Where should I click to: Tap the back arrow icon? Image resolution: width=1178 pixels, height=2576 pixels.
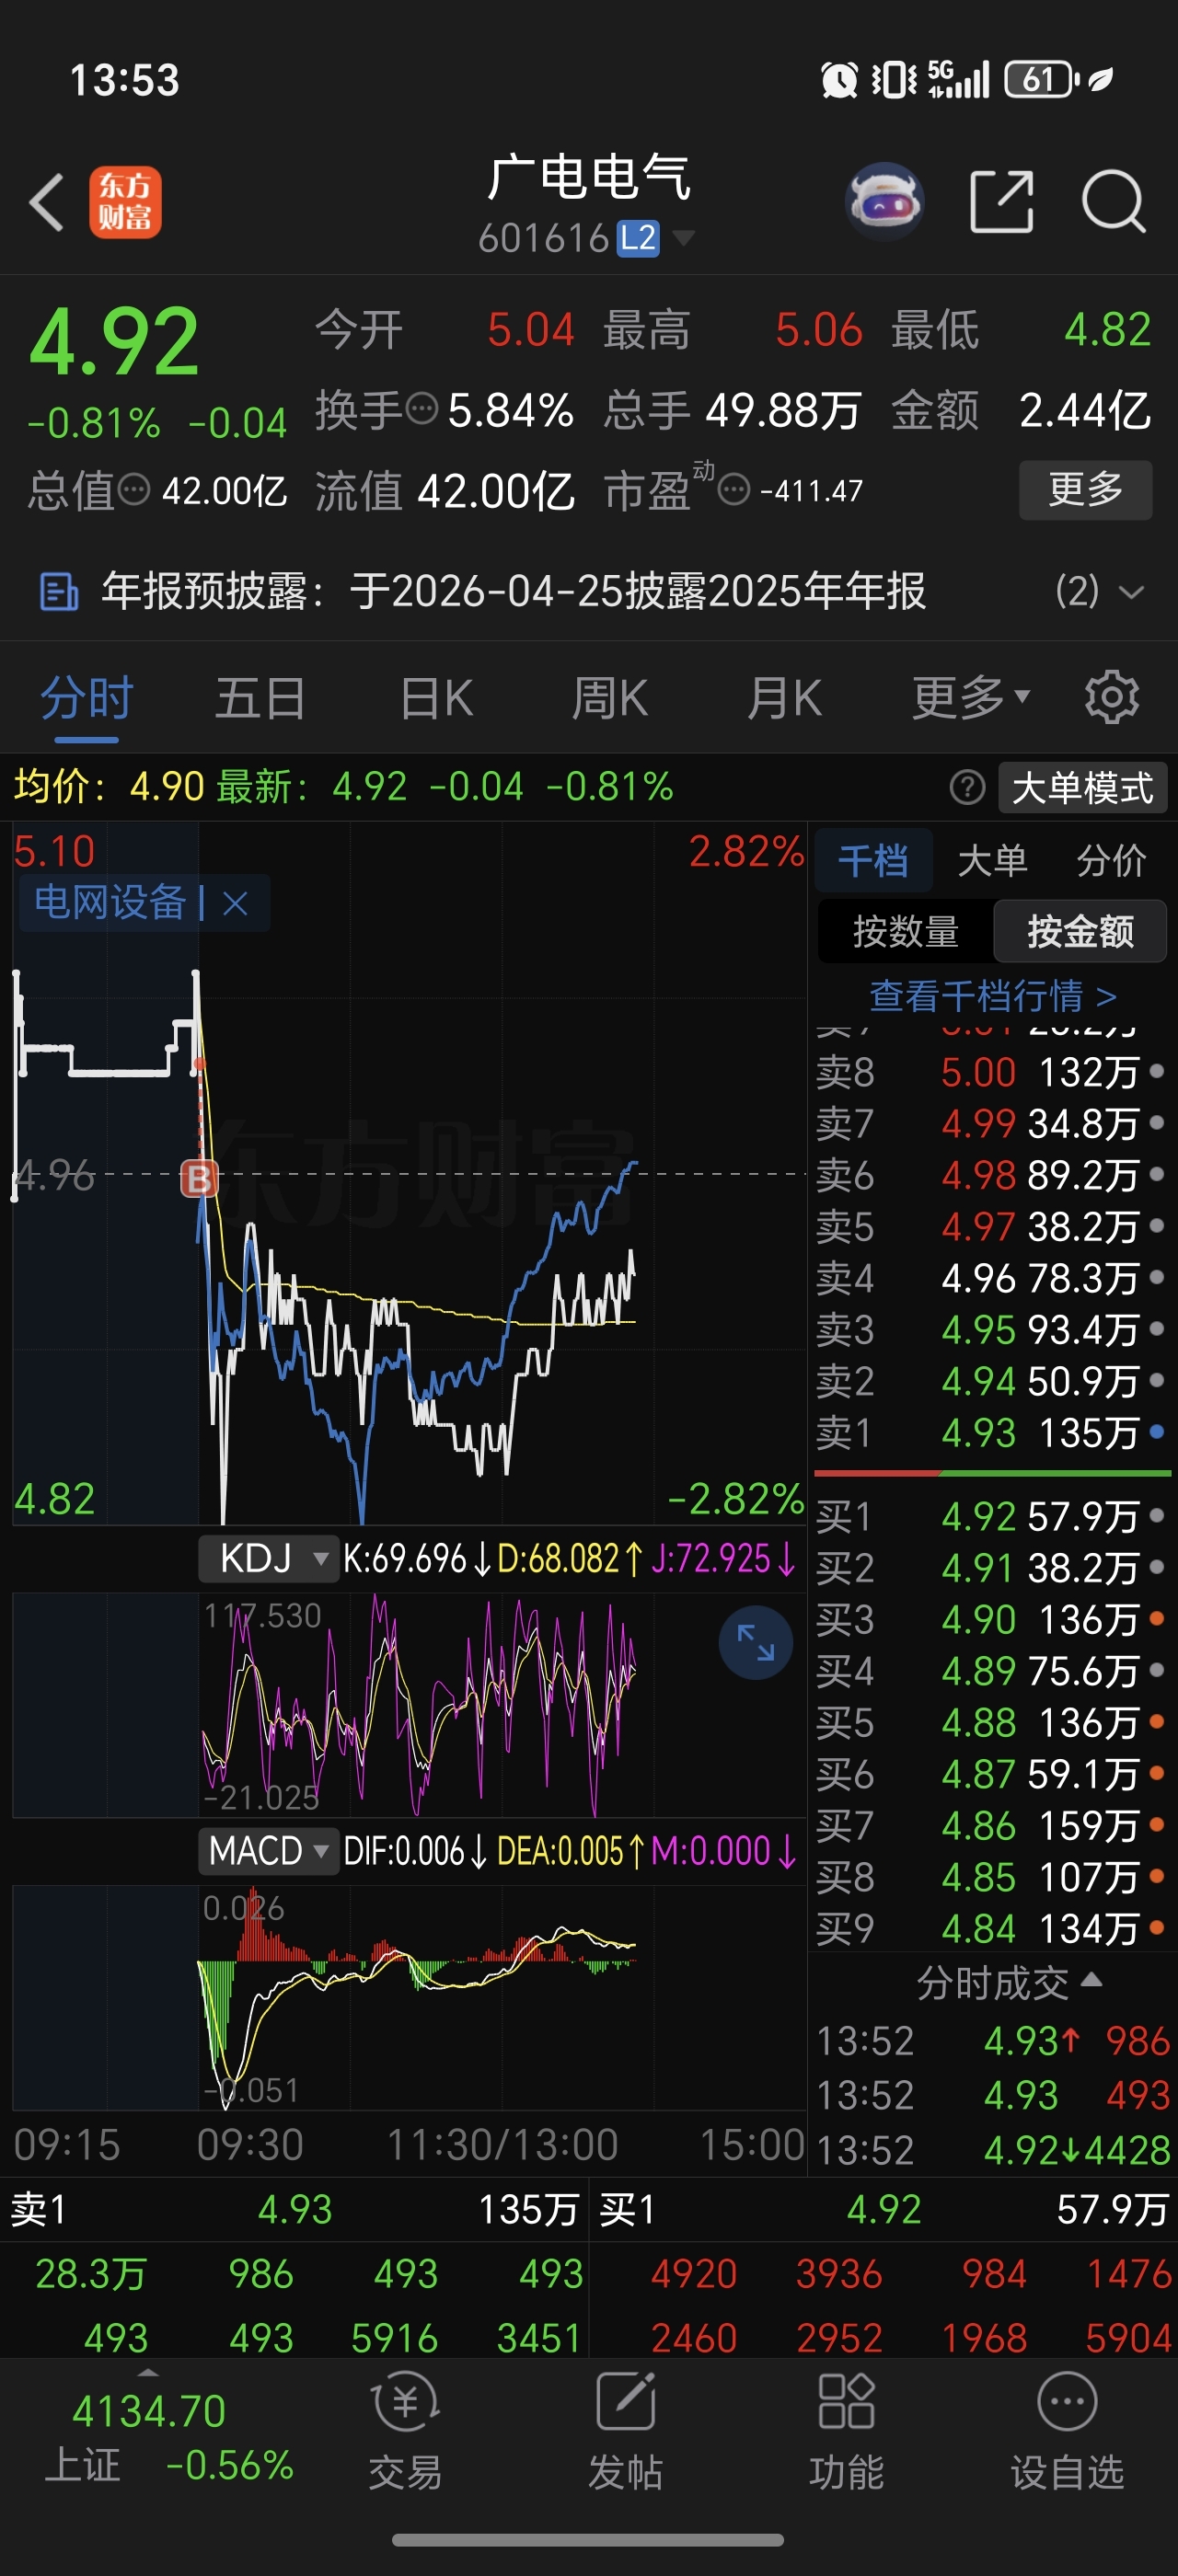[47, 202]
